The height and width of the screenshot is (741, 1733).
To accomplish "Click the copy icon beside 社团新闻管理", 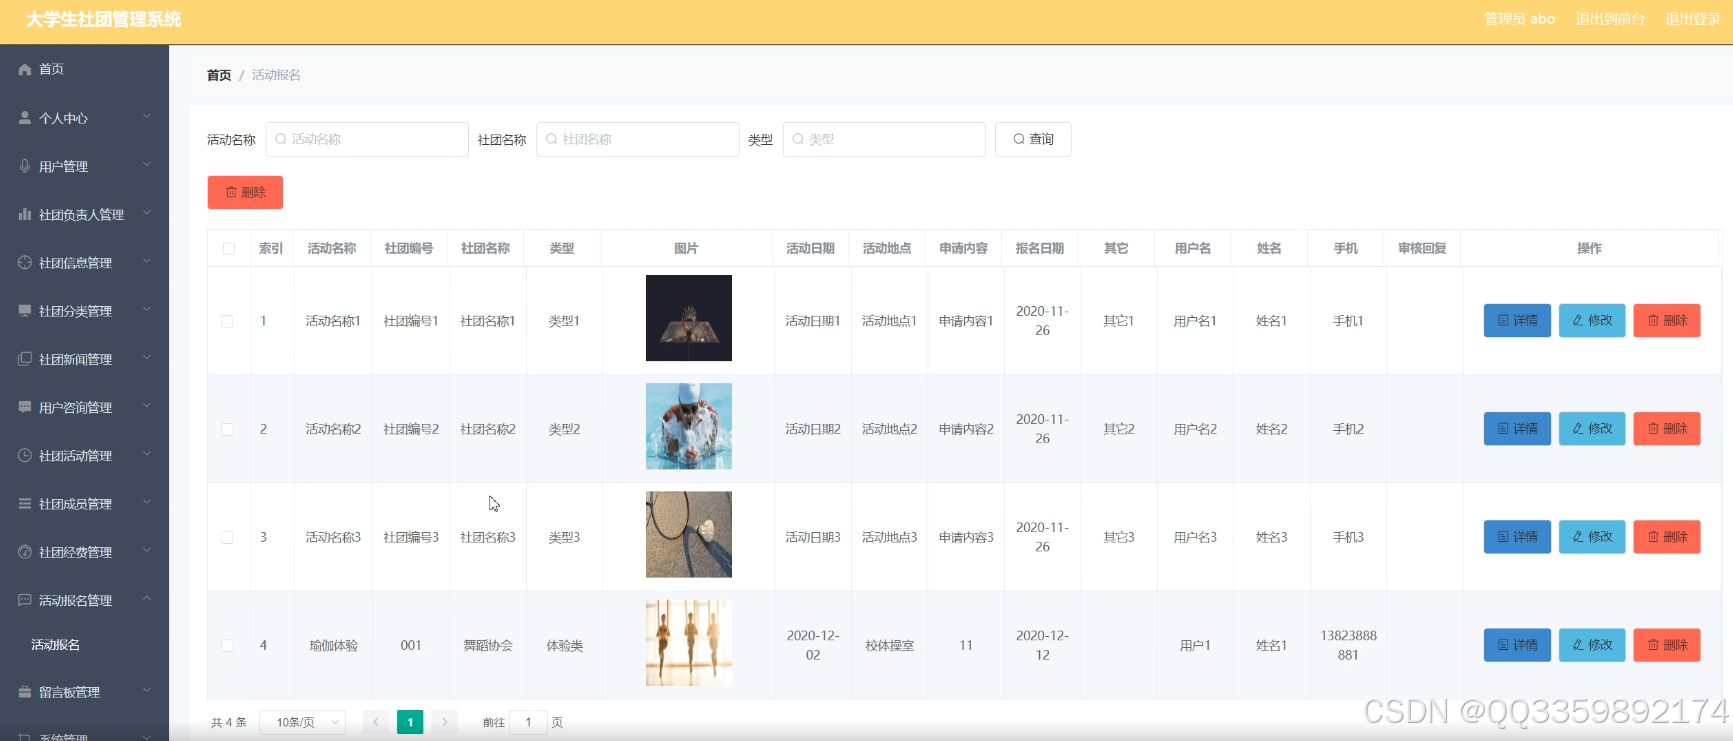I will pos(25,358).
